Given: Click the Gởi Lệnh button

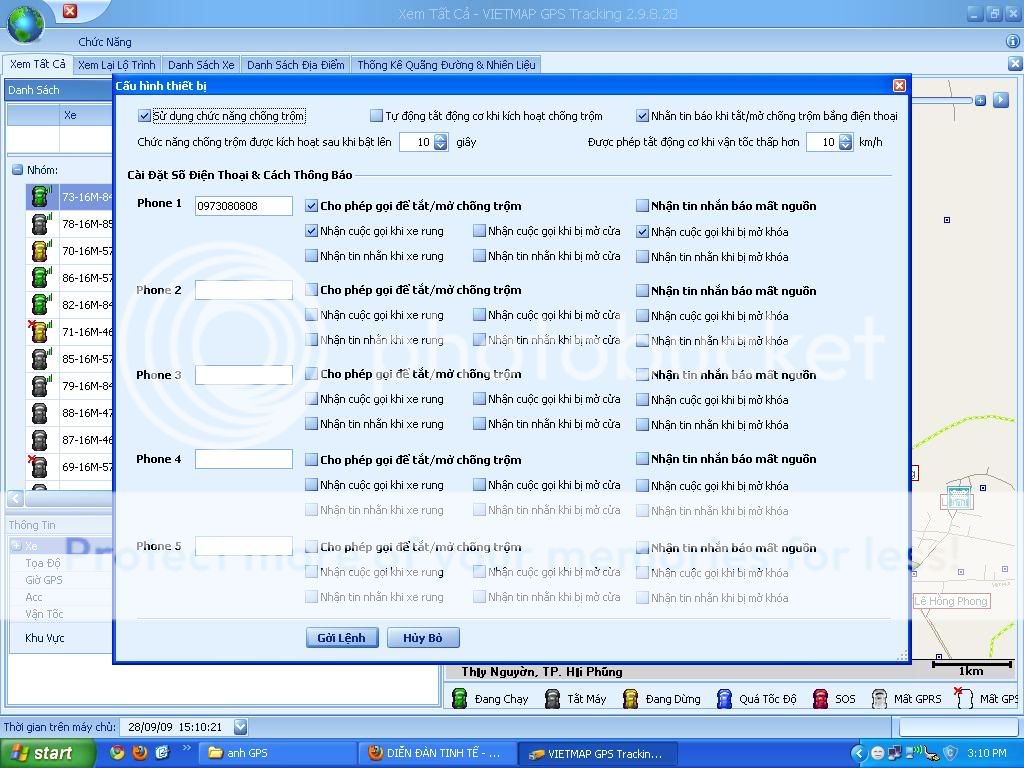Looking at the screenshot, I should coord(342,638).
